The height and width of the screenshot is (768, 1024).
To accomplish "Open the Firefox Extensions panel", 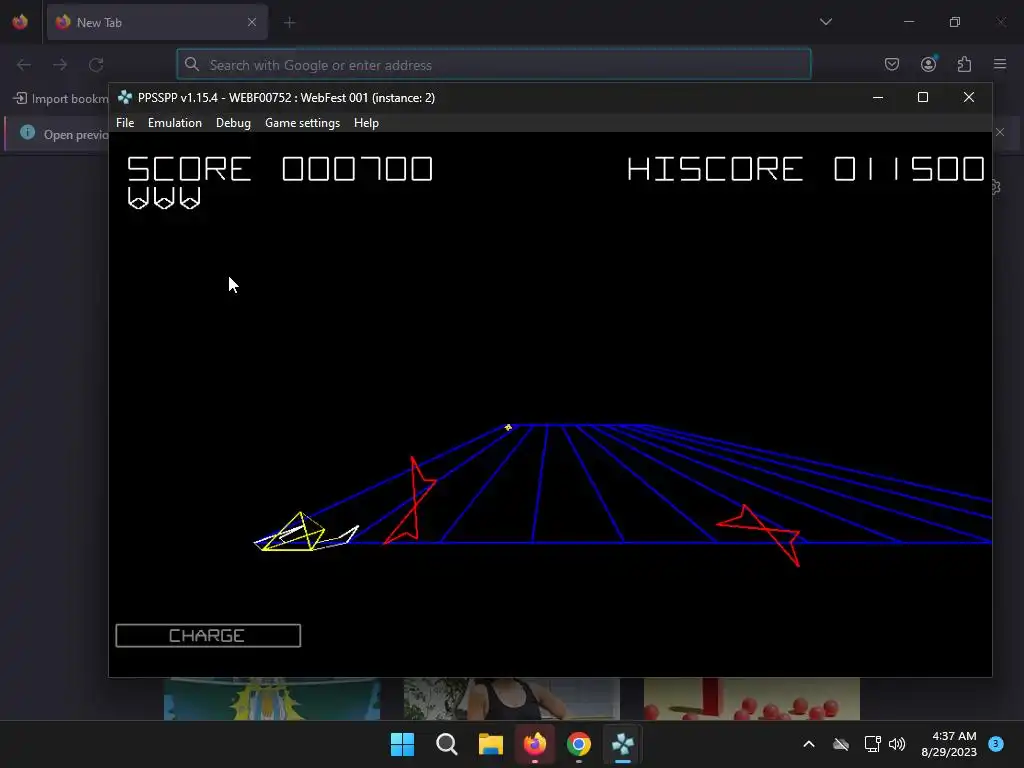I will pos(964,64).
